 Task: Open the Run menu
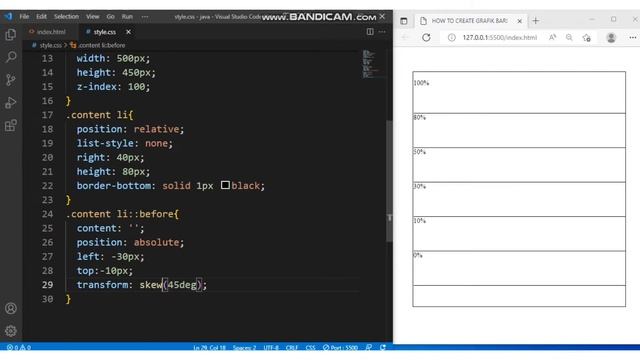(x=127, y=17)
